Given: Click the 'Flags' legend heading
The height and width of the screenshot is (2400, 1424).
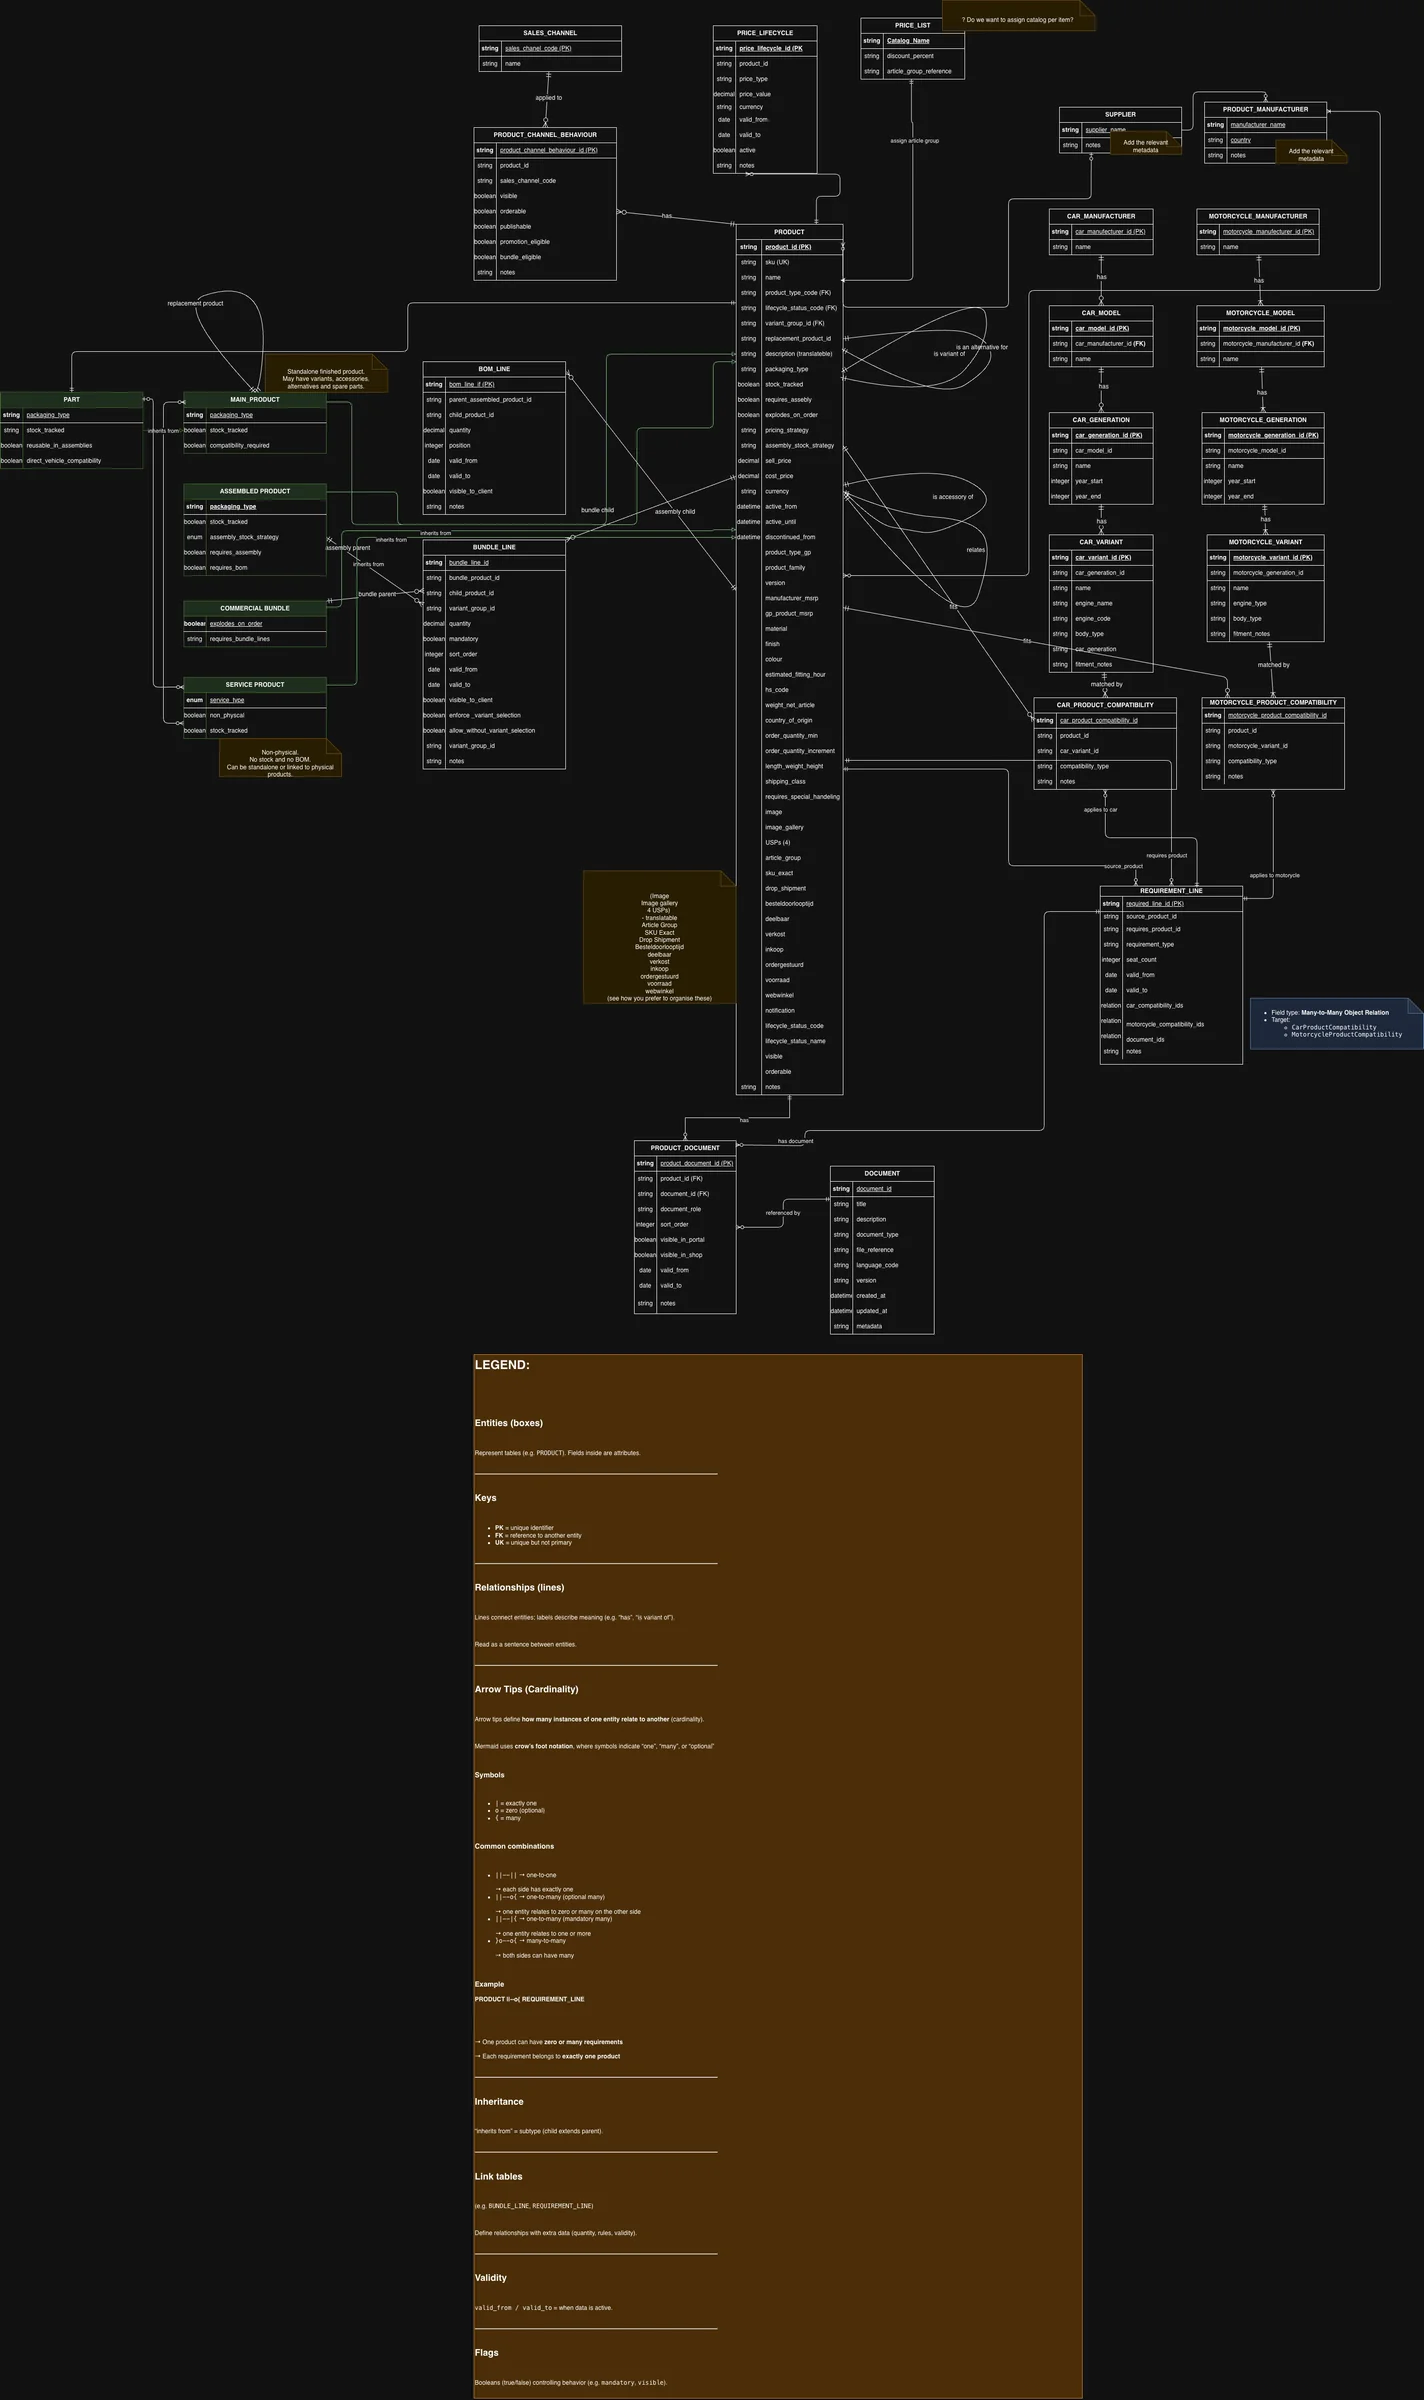Looking at the screenshot, I should (486, 2352).
